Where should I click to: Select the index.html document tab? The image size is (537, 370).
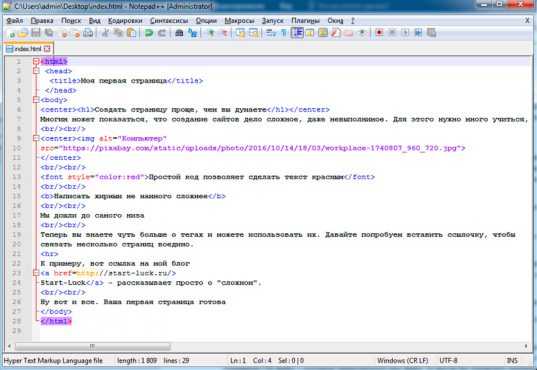pyautogui.click(x=28, y=49)
